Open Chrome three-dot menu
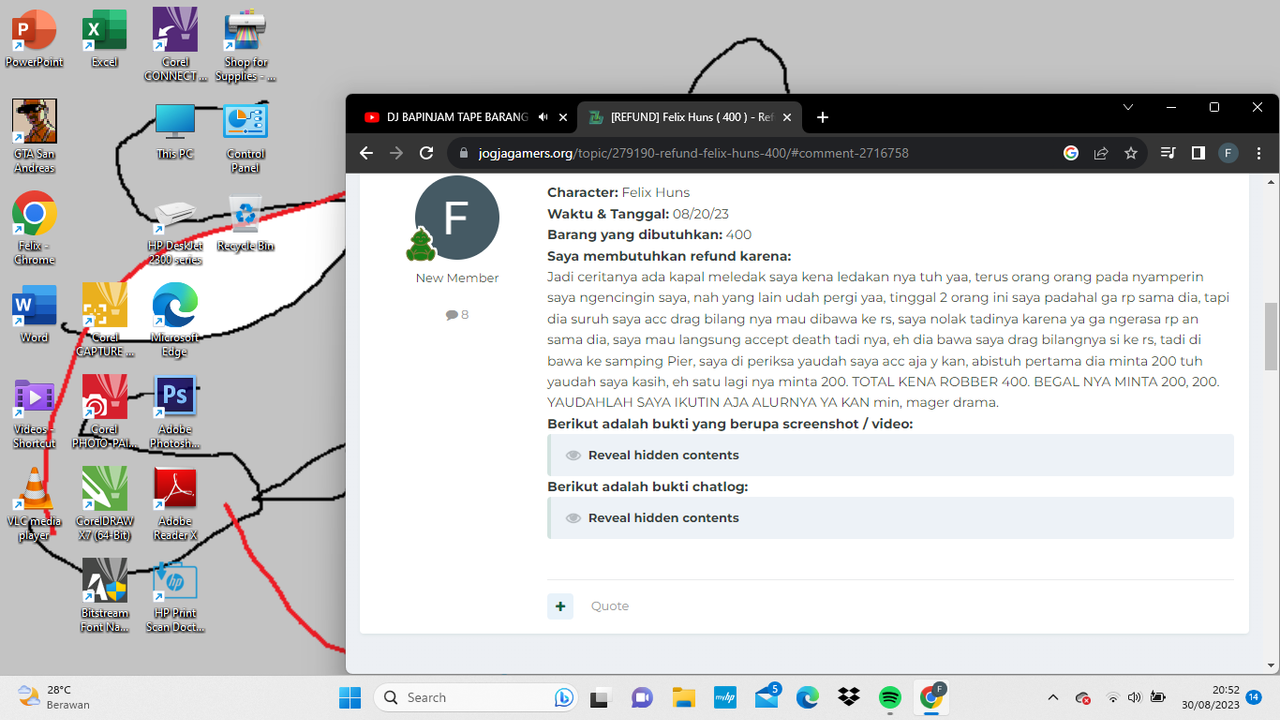 [x=1258, y=153]
